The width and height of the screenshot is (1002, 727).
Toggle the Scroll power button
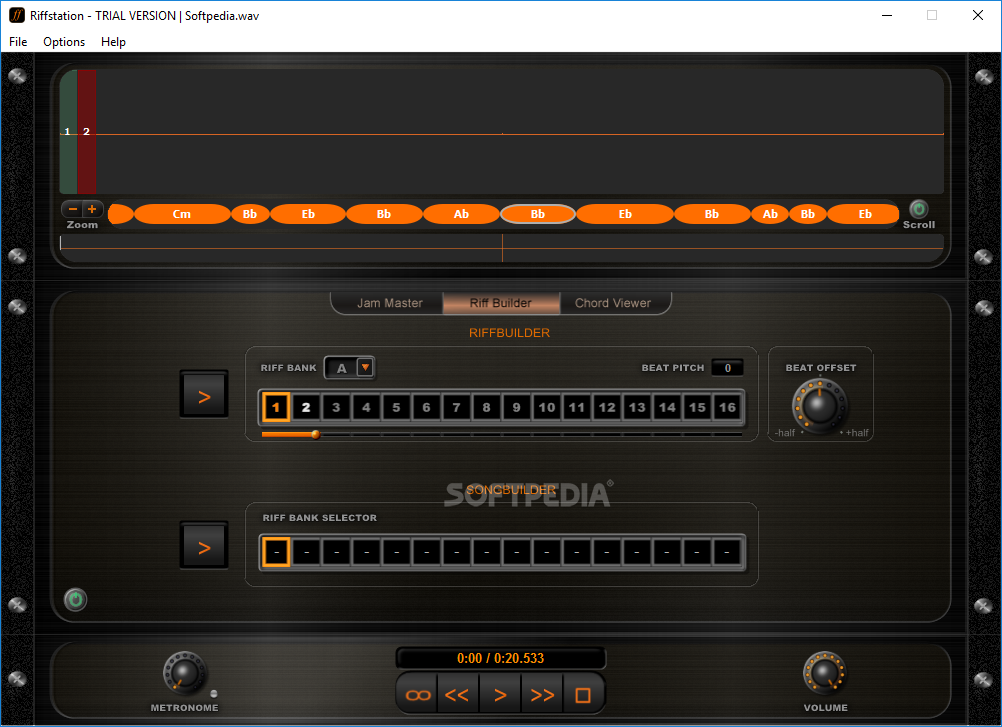pyautogui.click(x=918, y=209)
